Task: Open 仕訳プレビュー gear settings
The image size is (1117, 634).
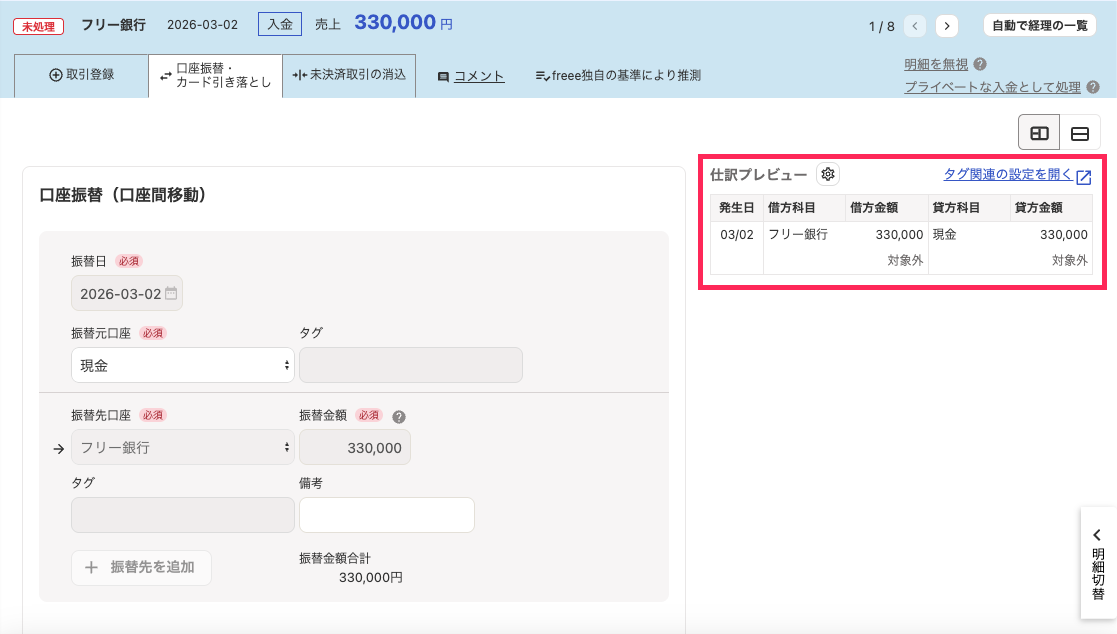Action: coord(828,174)
